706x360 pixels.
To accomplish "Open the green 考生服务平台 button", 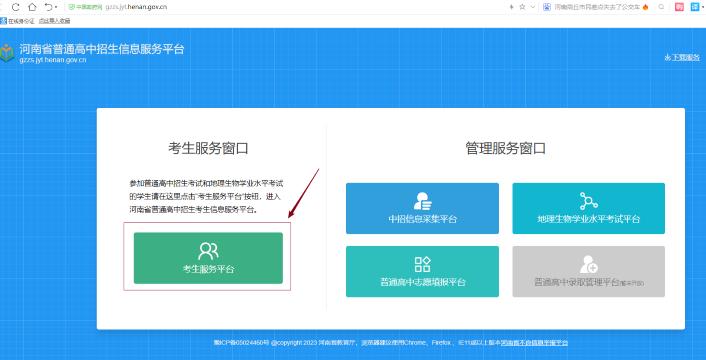I will point(208,258).
